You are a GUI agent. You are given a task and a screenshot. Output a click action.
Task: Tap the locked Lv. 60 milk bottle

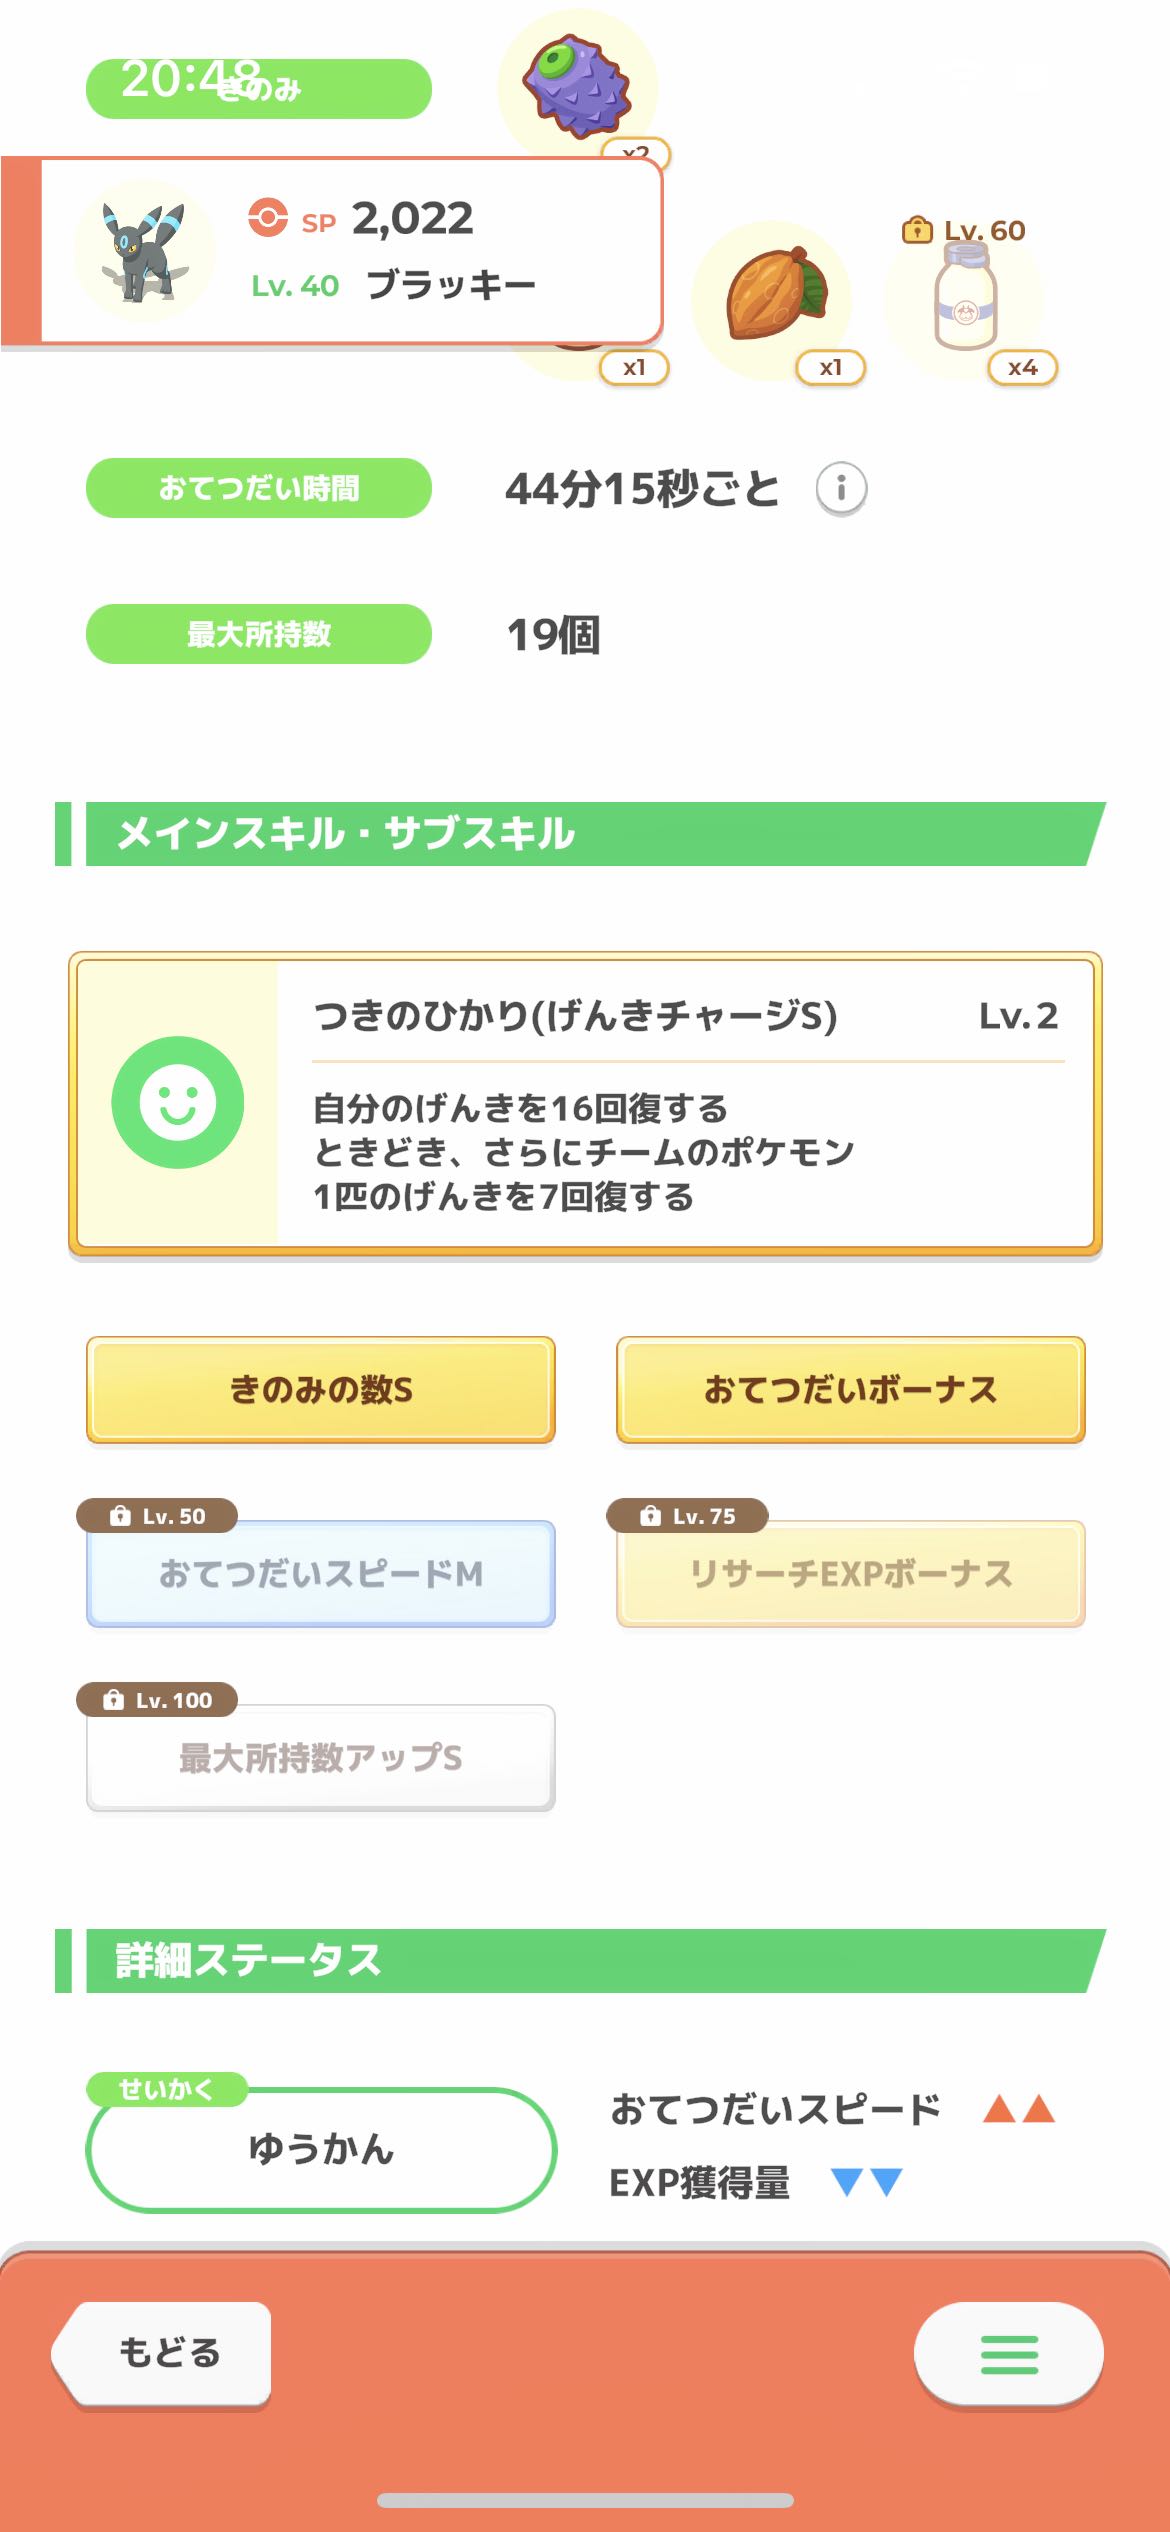pos(965,298)
